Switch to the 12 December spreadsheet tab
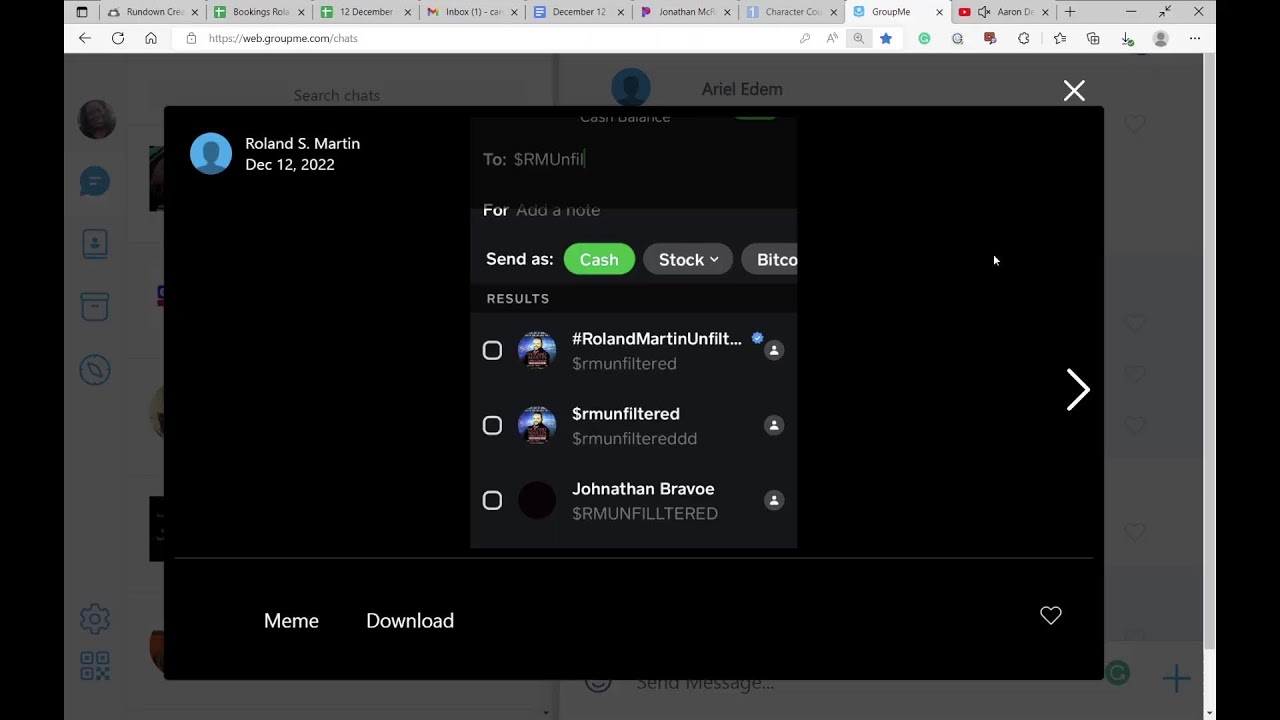This screenshot has height=720, width=1280. [x=365, y=12]
